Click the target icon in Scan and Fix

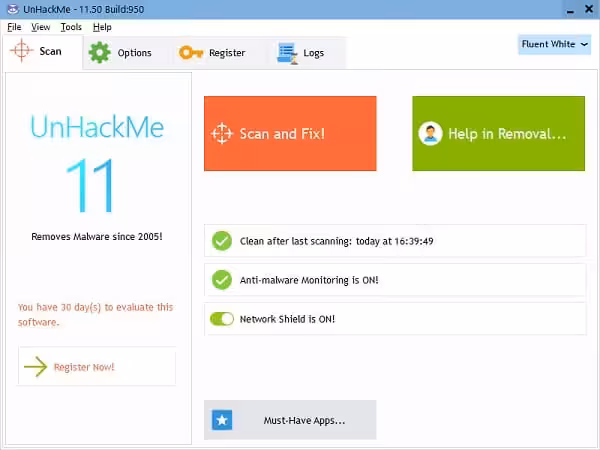pos(222,134)
